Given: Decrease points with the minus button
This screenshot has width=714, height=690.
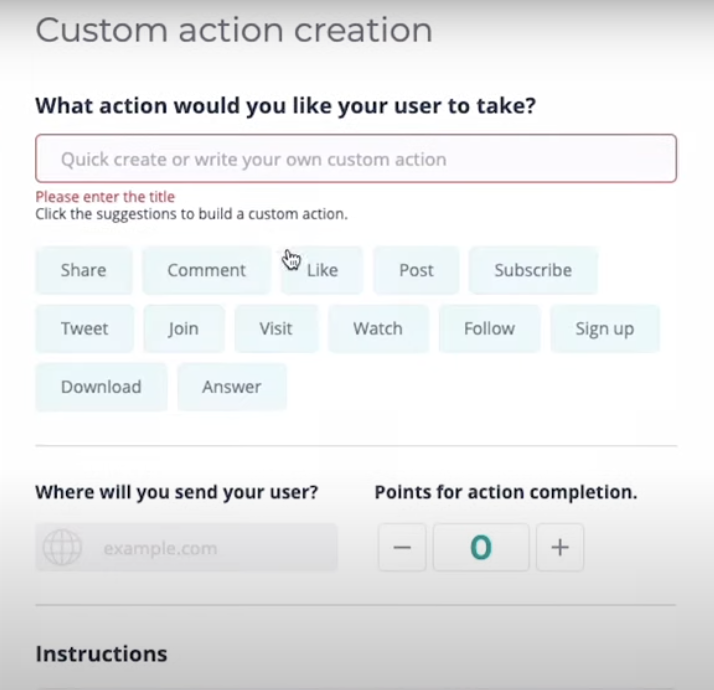Looking at the screenshot, I should pos(402,547).
